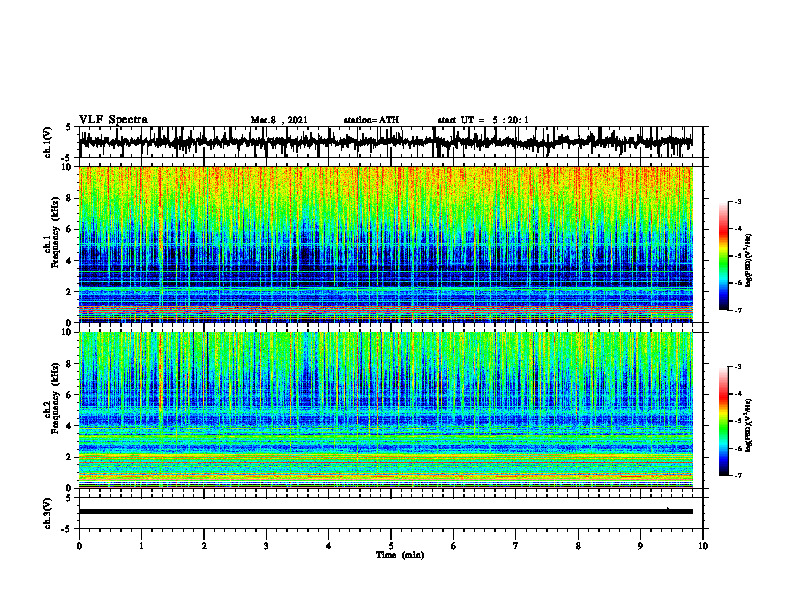Click the black ch.3 voltage trace bar
792x612 pixels.
[x=385, y=512]
